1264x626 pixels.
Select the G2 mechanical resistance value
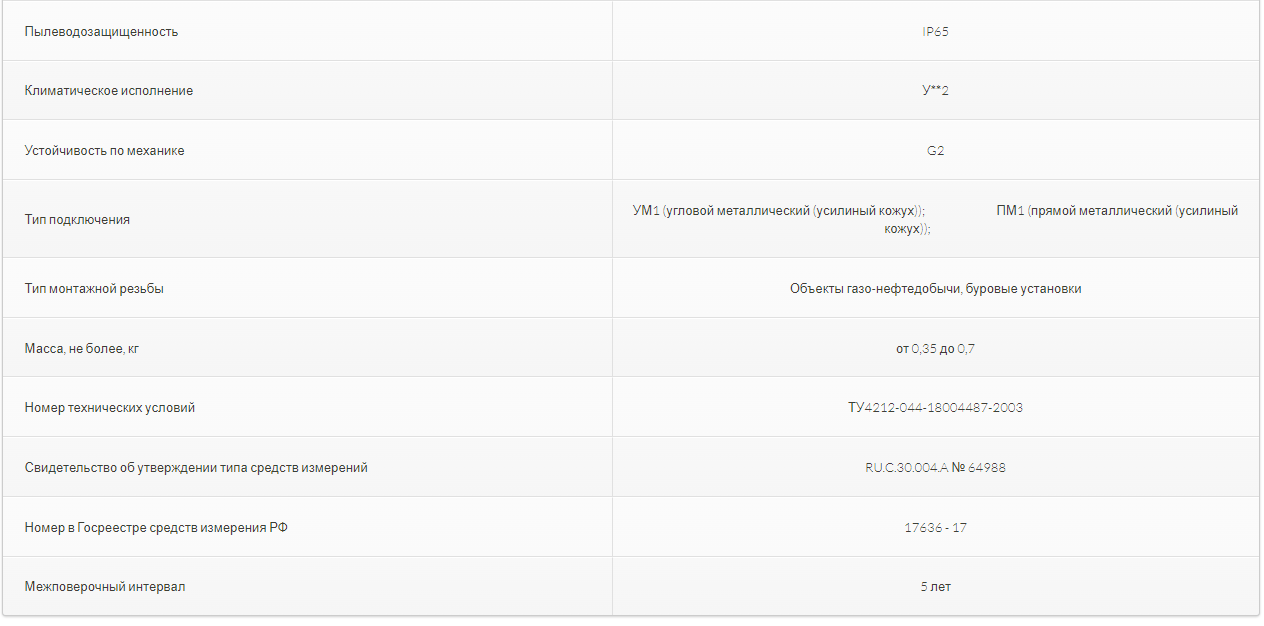(x=935, y=151)
